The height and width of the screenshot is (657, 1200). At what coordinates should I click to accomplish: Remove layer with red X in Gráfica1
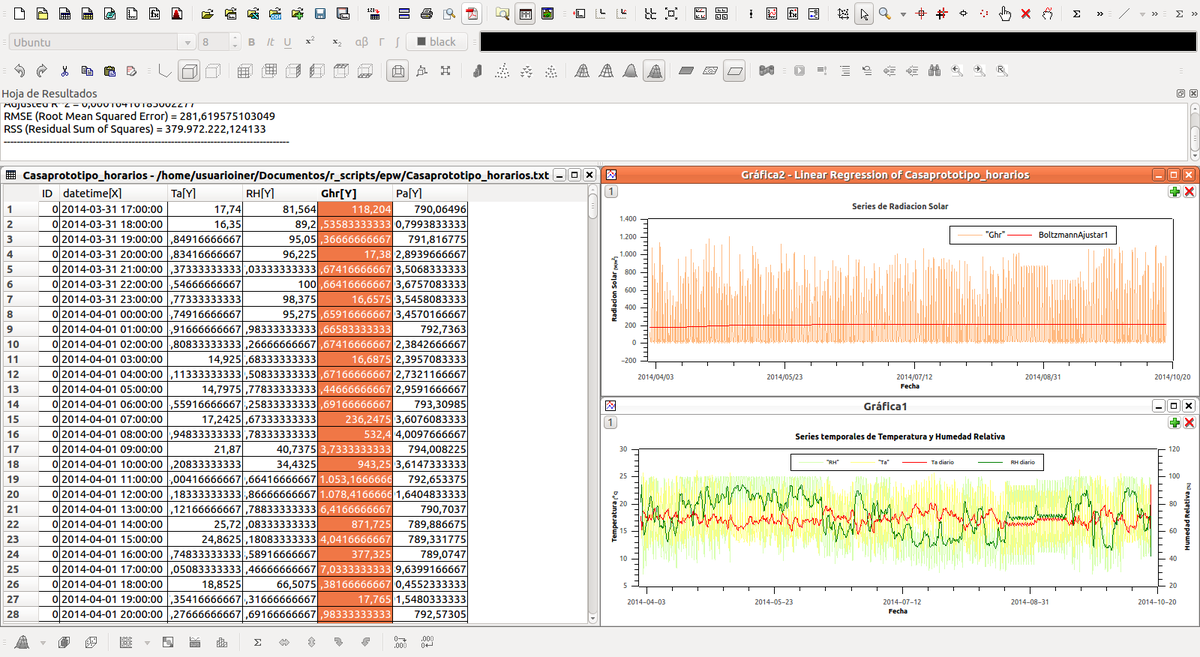pyautogui.click(x=1189, y=424)
